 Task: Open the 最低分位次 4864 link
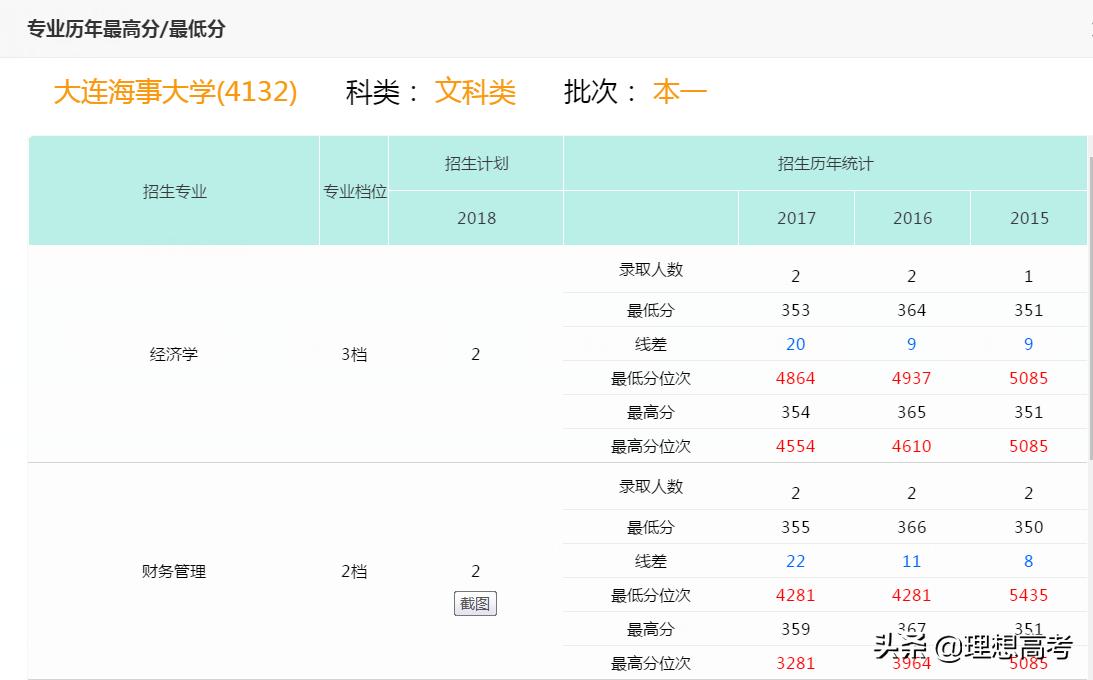(x=795, y=378)
